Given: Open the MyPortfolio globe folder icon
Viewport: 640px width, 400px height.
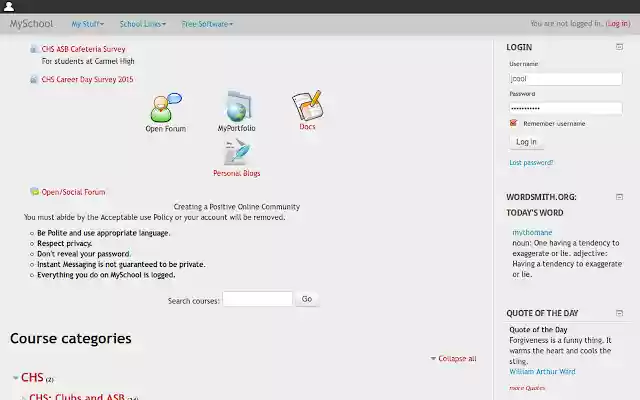Looking at the screenshot, I should 238,107.
